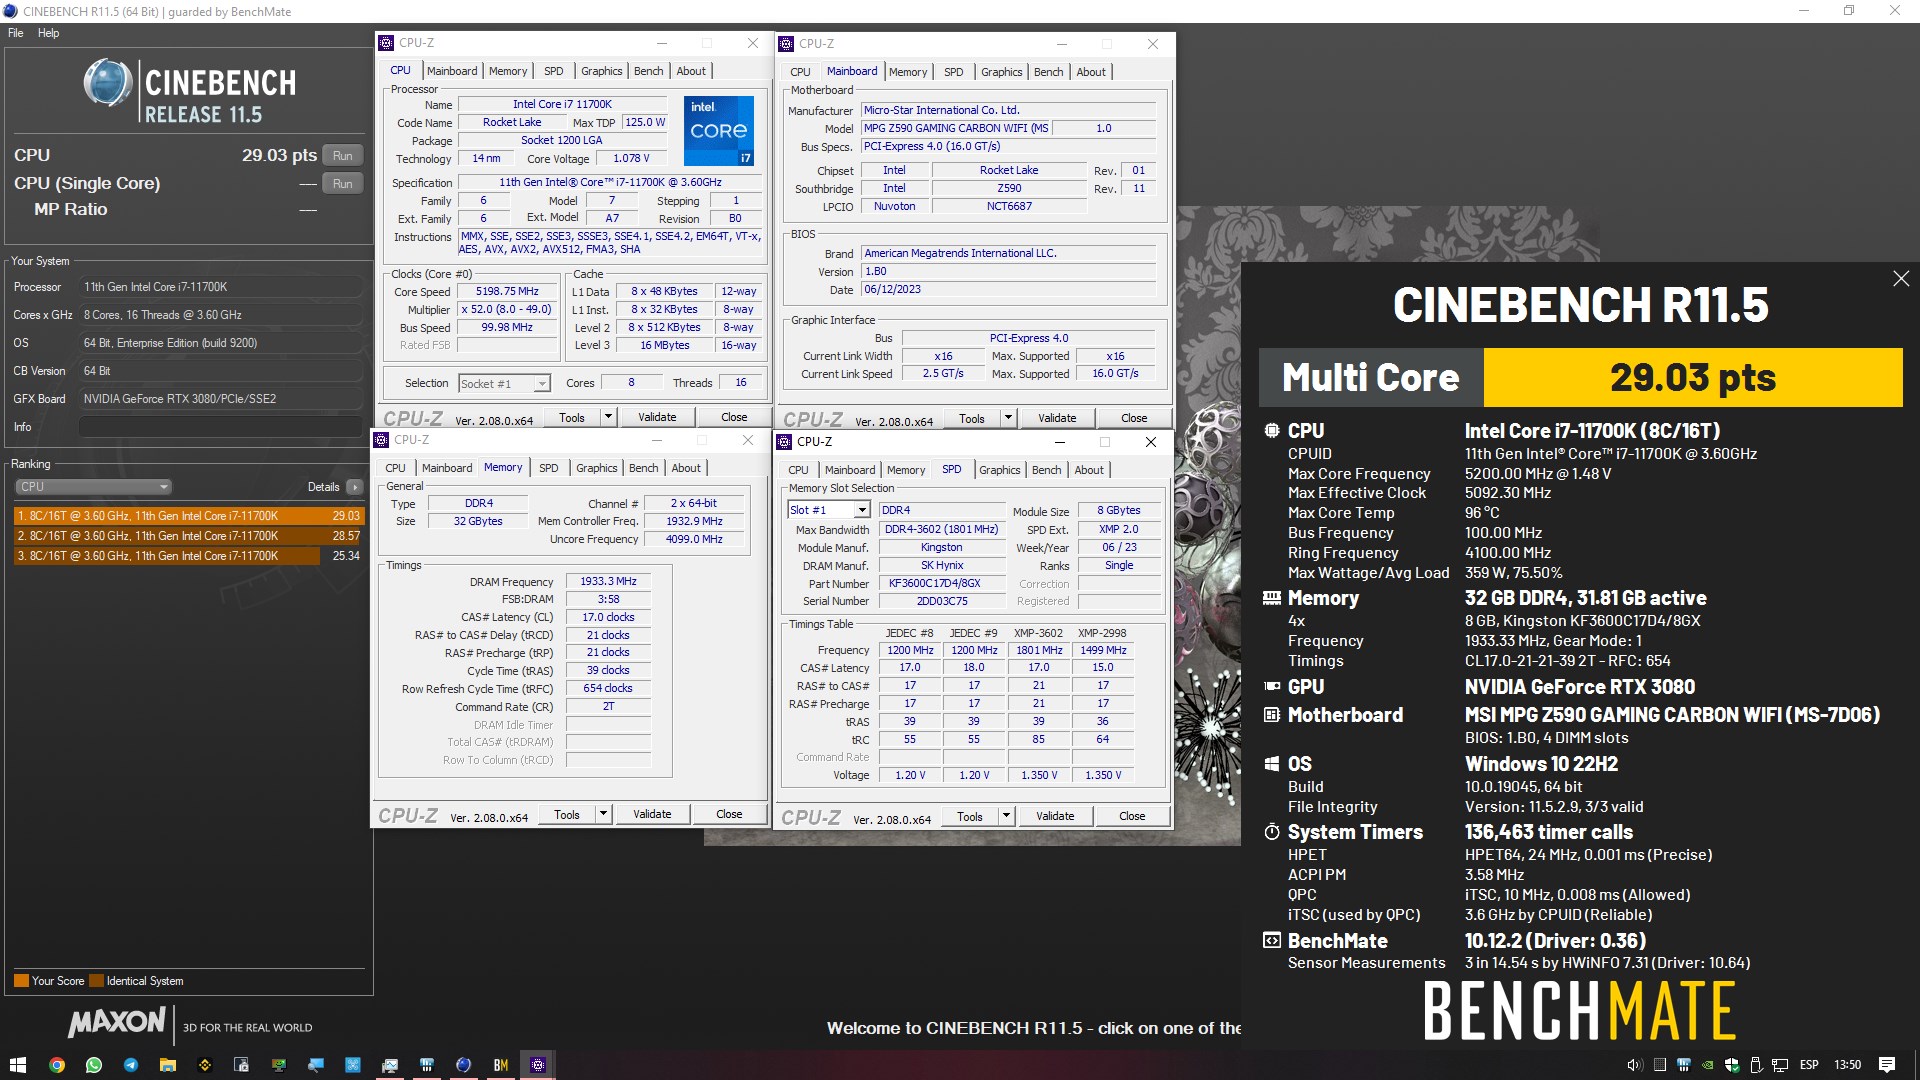Launch Google Chrome from the taskbar
Image resolution: width=1920 pixels, height=1080 pixels.
click(57, 1065)
